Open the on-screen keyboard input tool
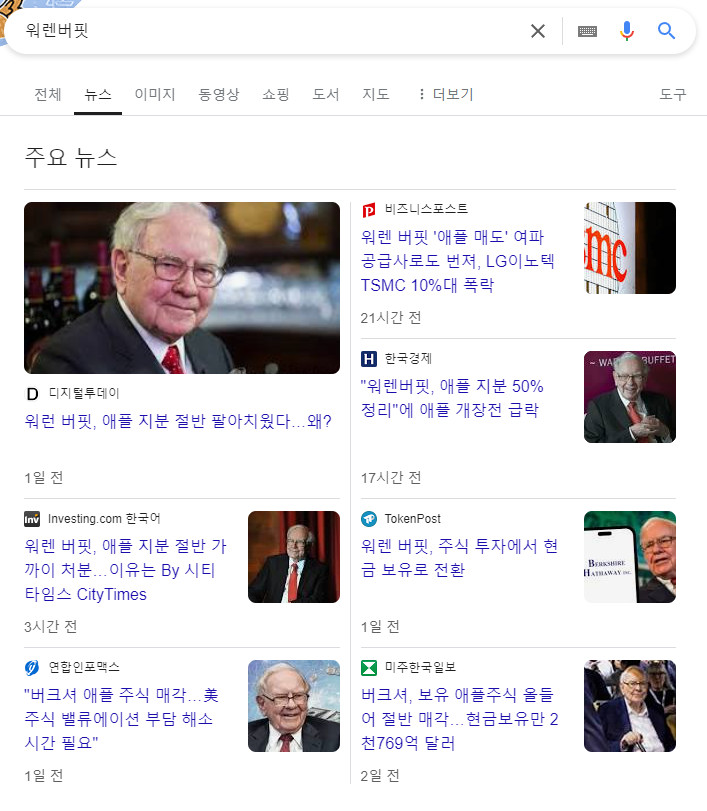The image size is (707, 811). click(x=587, y=32)
